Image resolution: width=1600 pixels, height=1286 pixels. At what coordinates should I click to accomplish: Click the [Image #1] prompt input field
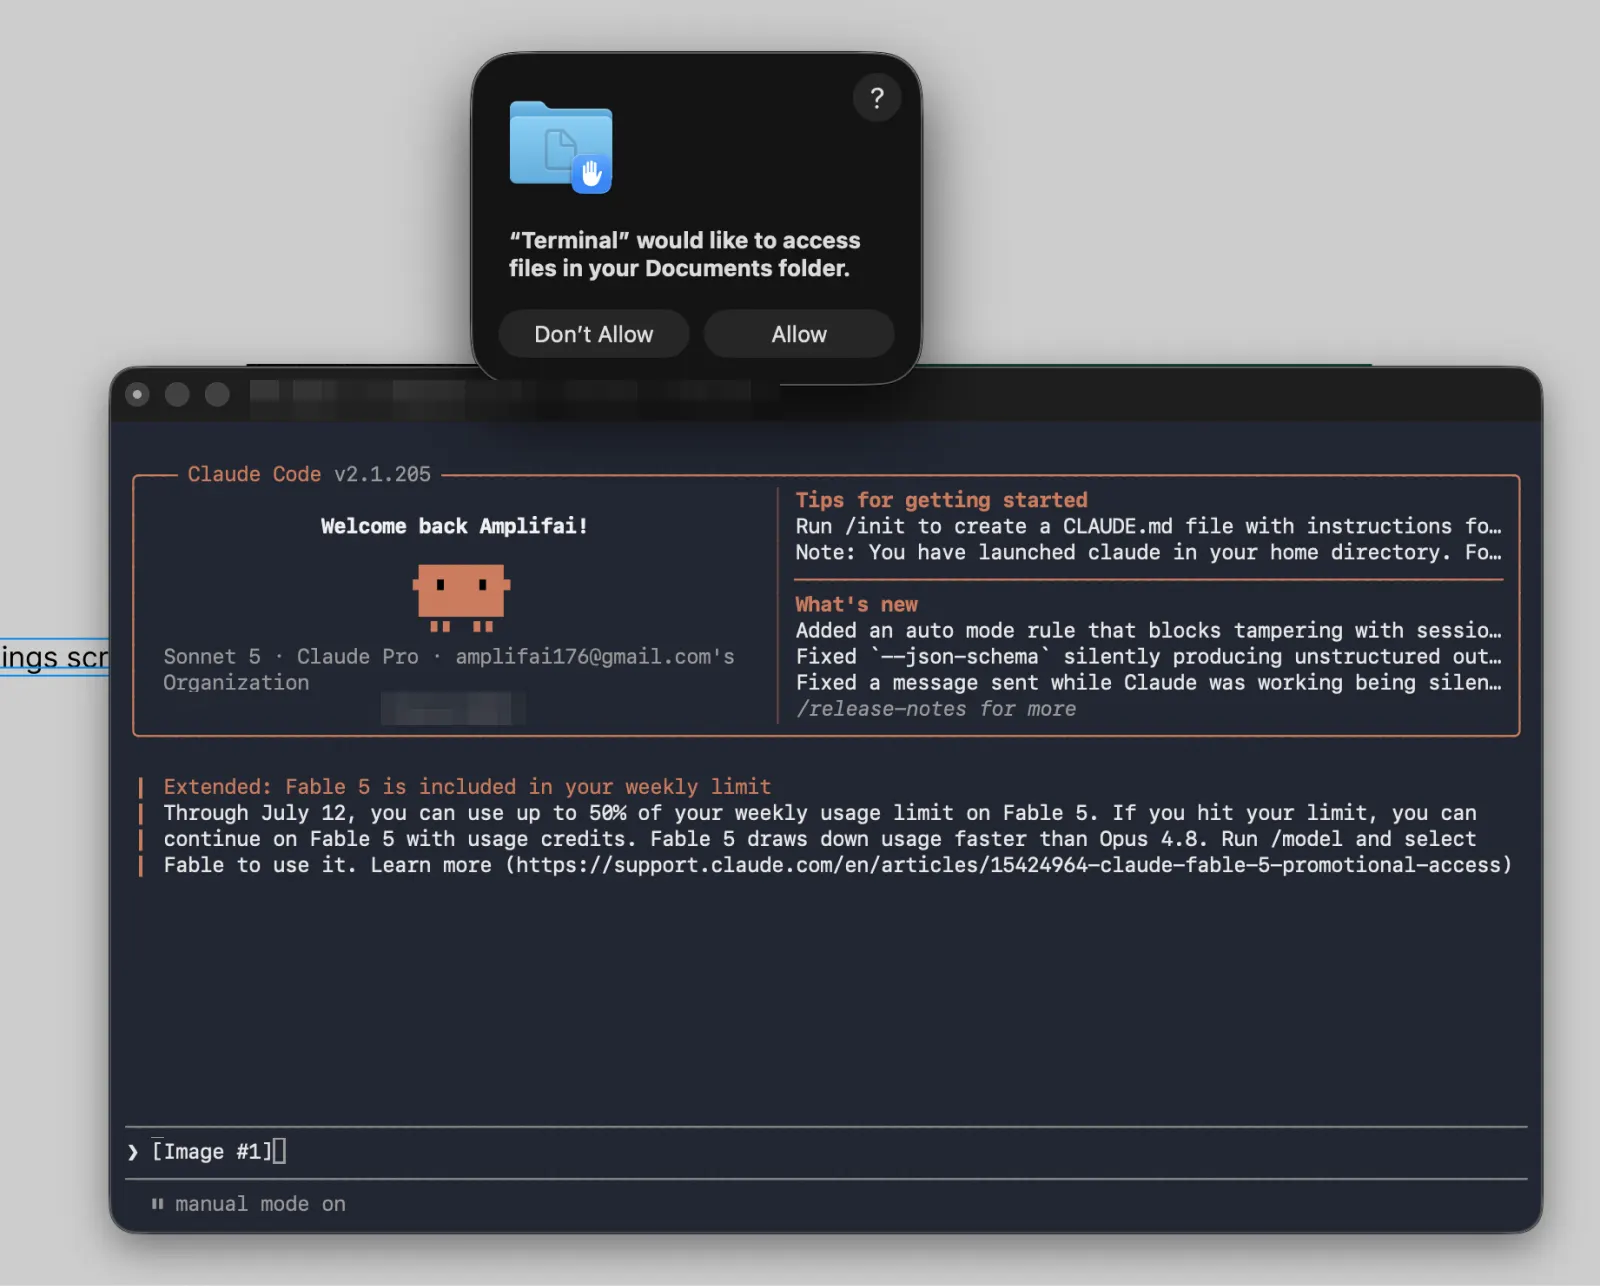click(826, 1152)
